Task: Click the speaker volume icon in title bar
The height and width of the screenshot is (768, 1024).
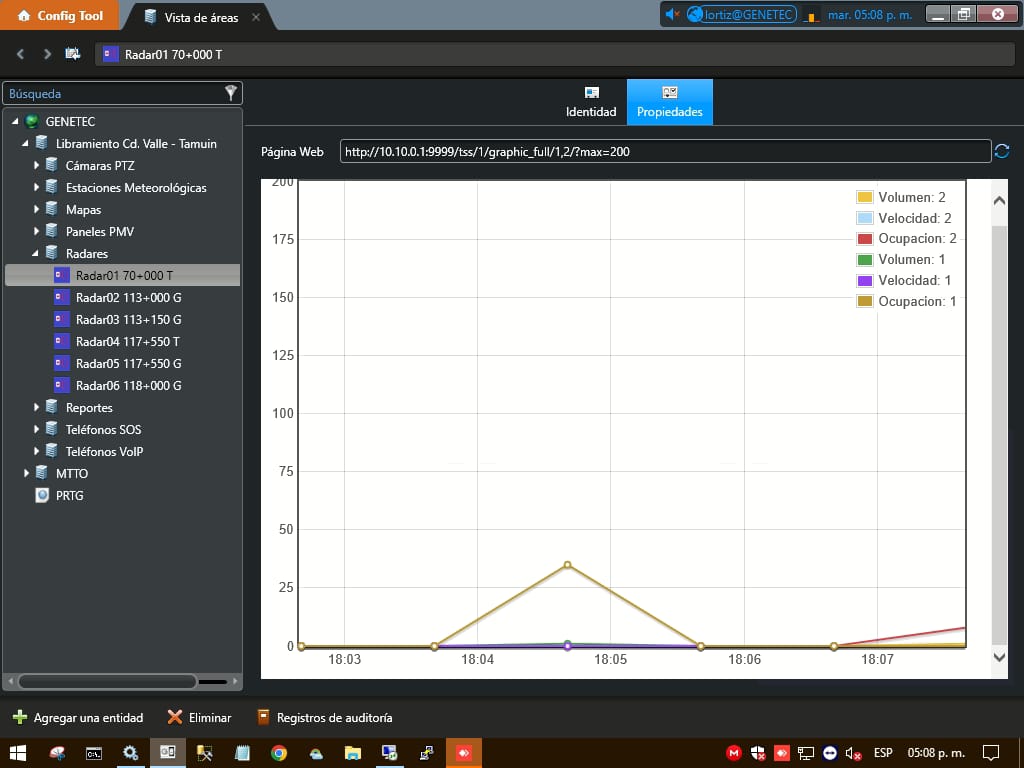Action: [672, 14]
